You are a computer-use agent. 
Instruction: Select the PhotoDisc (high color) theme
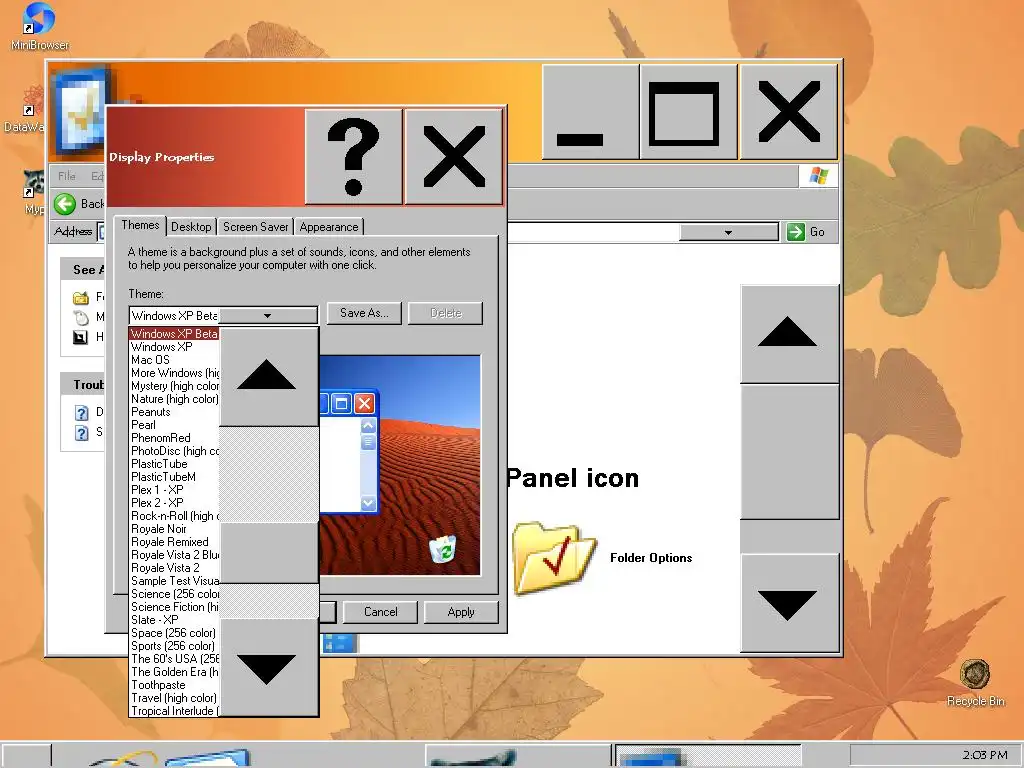click(174, 451)
